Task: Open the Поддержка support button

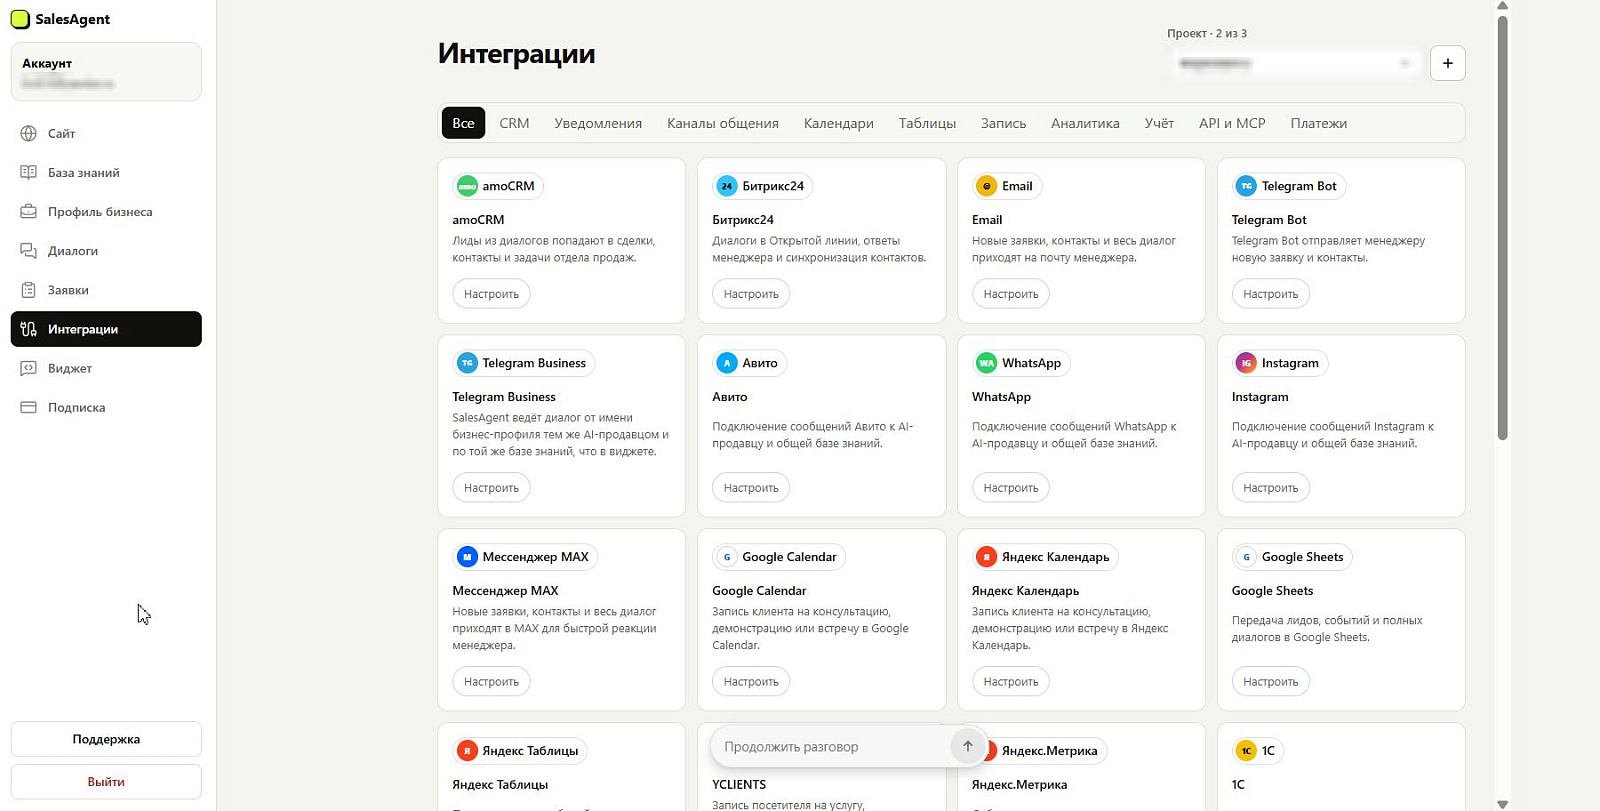Action: [106, 739]
